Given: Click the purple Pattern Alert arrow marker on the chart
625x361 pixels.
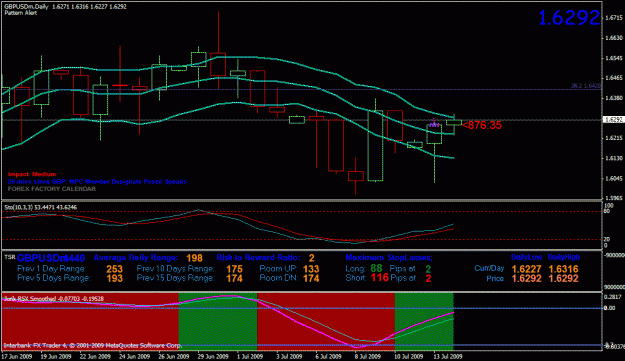Looking at the screenshot, I should [434, 123].
